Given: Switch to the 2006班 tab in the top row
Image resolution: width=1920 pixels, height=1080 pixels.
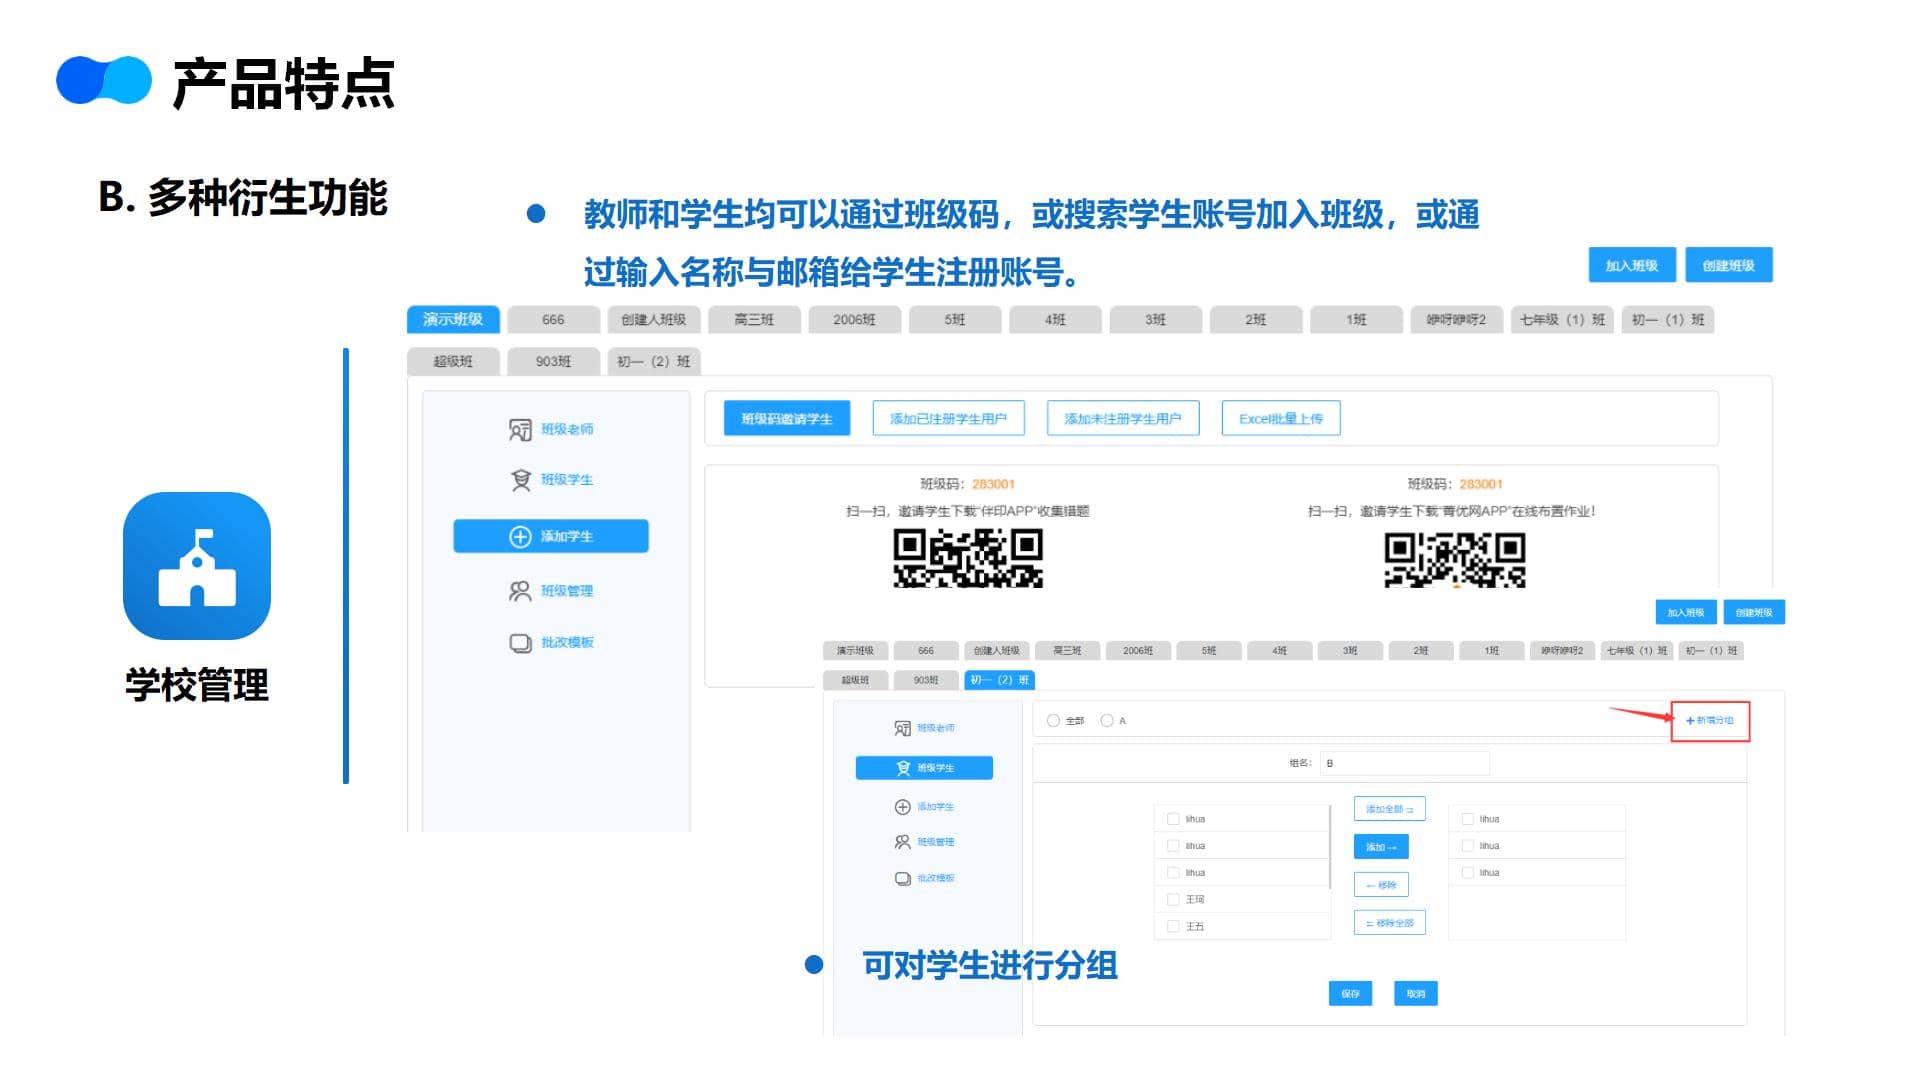Looking at the screenshot, I should pyautogui.click(x=854, y=320).
